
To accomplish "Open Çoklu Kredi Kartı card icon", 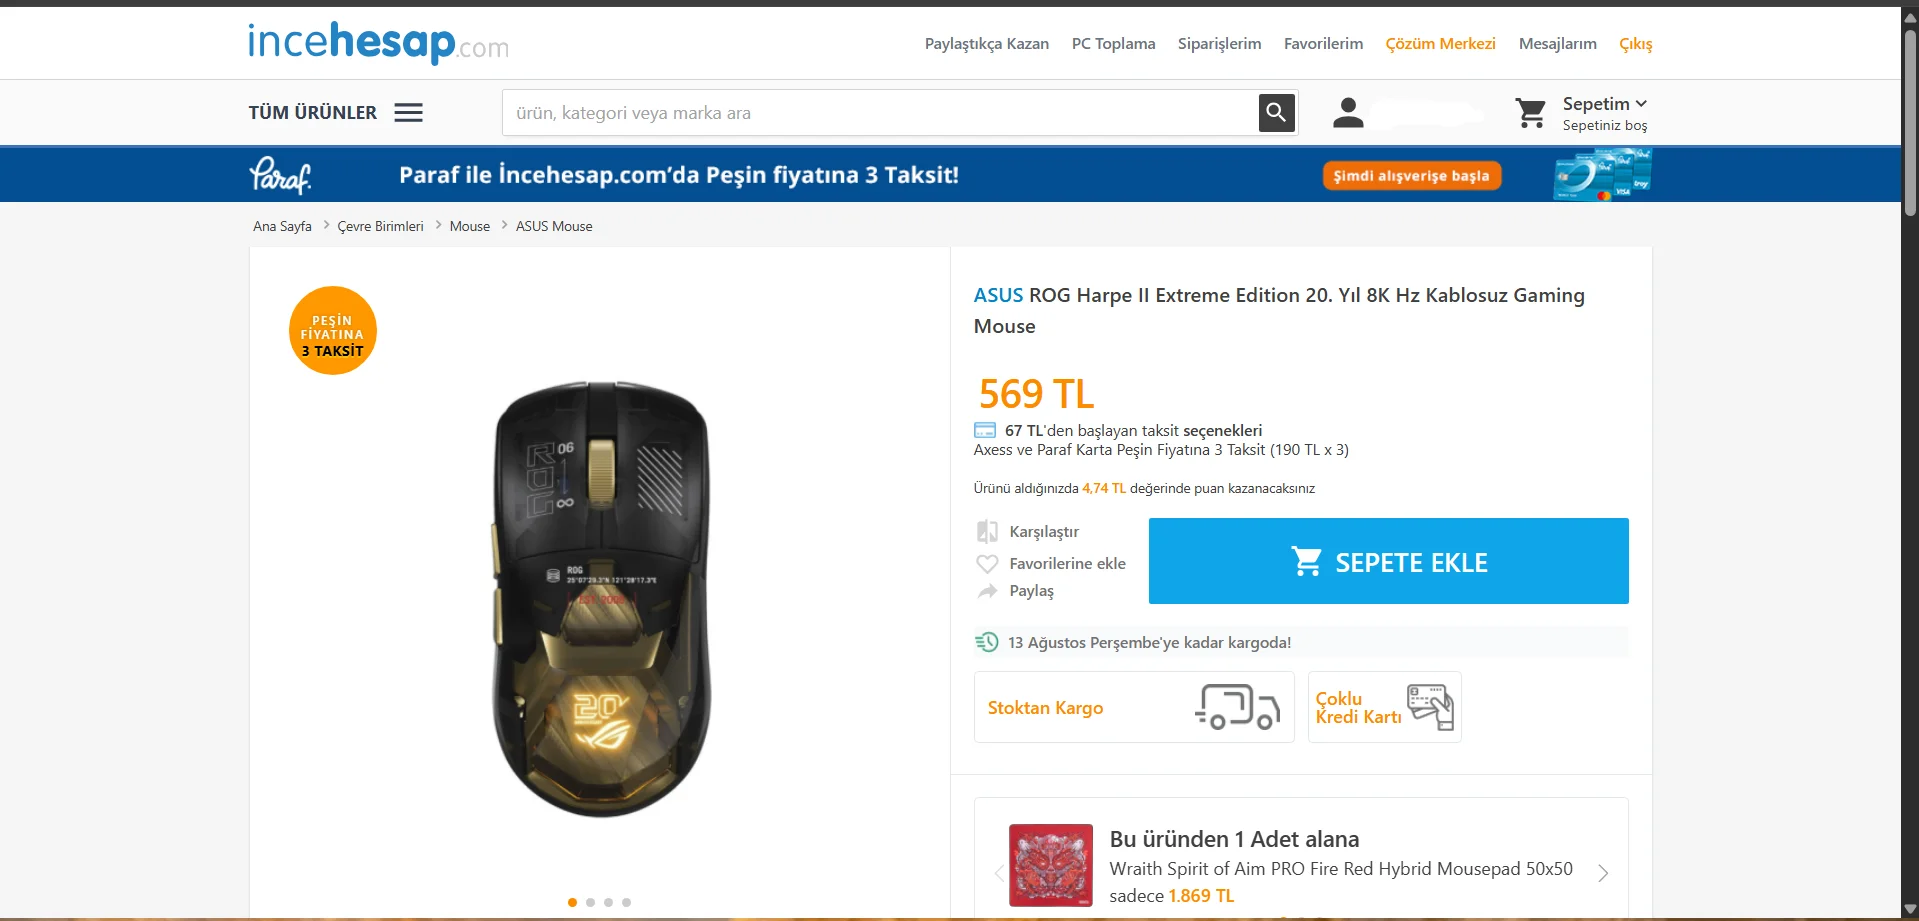I will click(1430, 707).
